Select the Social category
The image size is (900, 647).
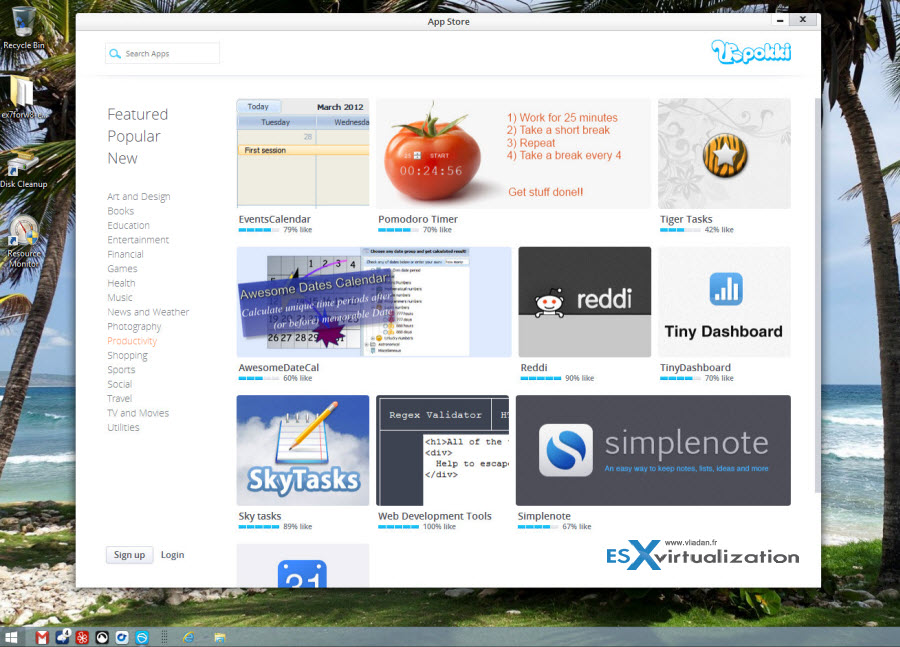pos(119,384)
